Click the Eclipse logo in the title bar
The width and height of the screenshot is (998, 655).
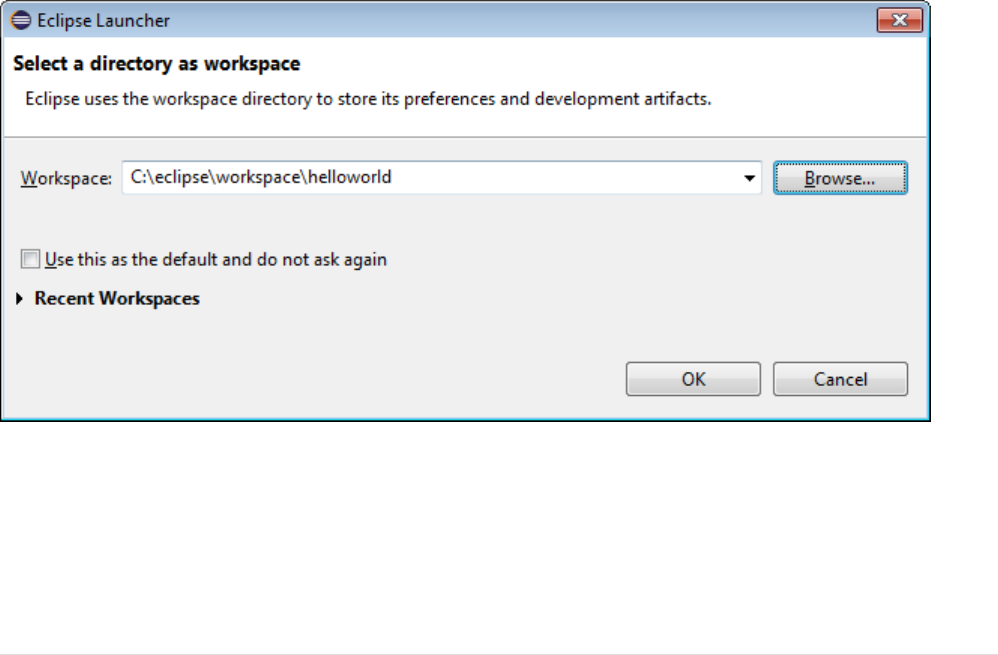[x=20, y=20]
